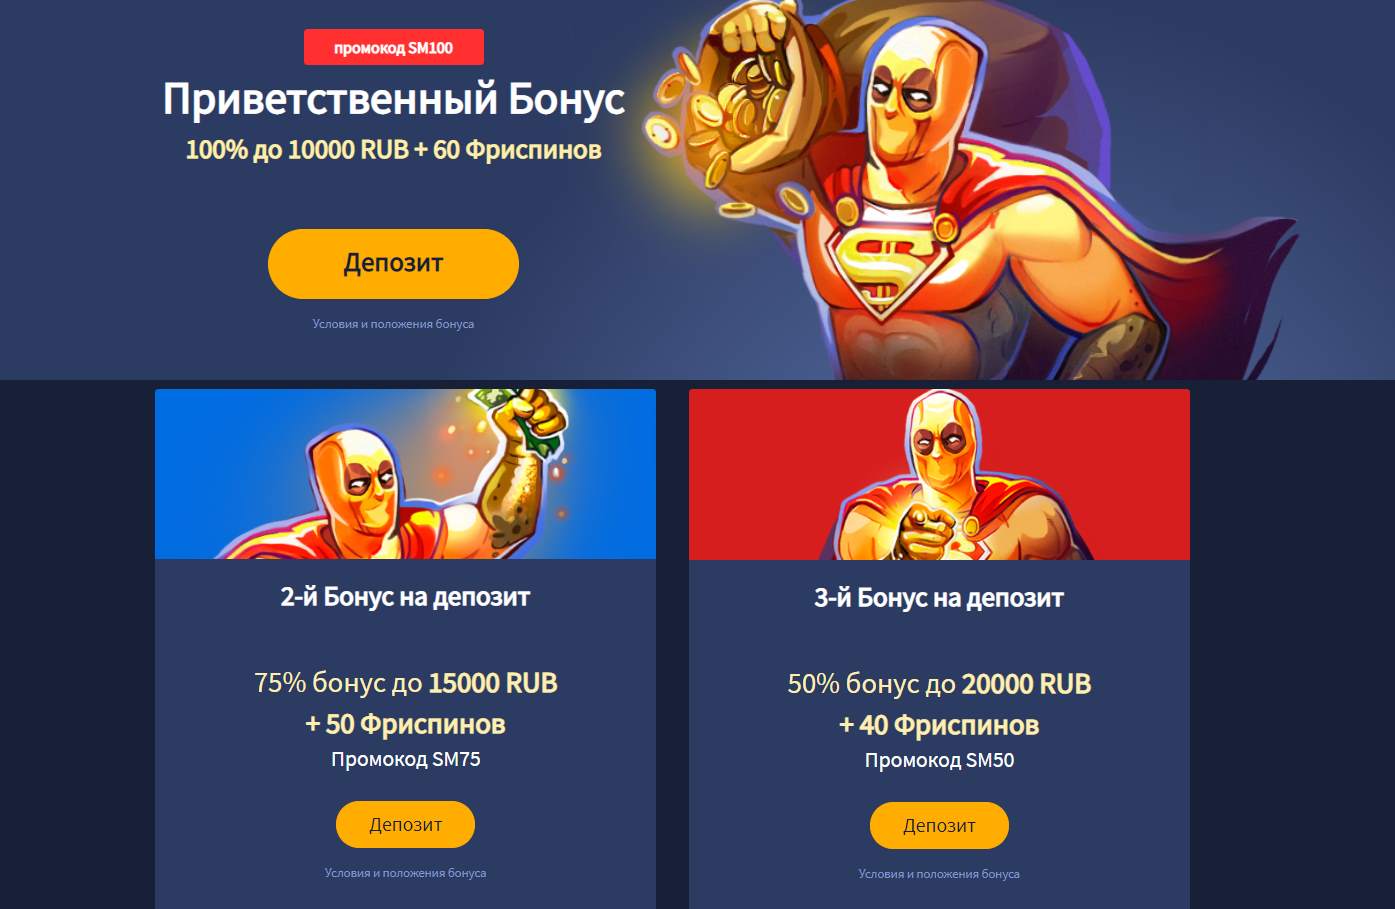
Task: Click the + 40 Фриспинов text
Action: (x=939, y=725)
